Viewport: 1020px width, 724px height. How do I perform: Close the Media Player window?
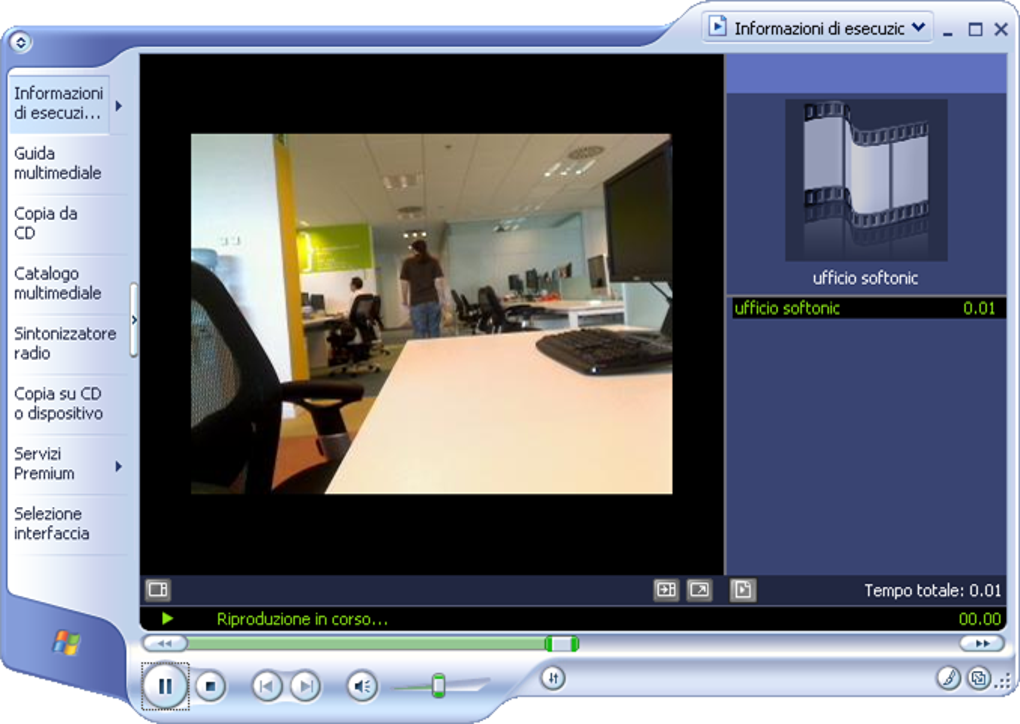click(x=1001, y=29)
